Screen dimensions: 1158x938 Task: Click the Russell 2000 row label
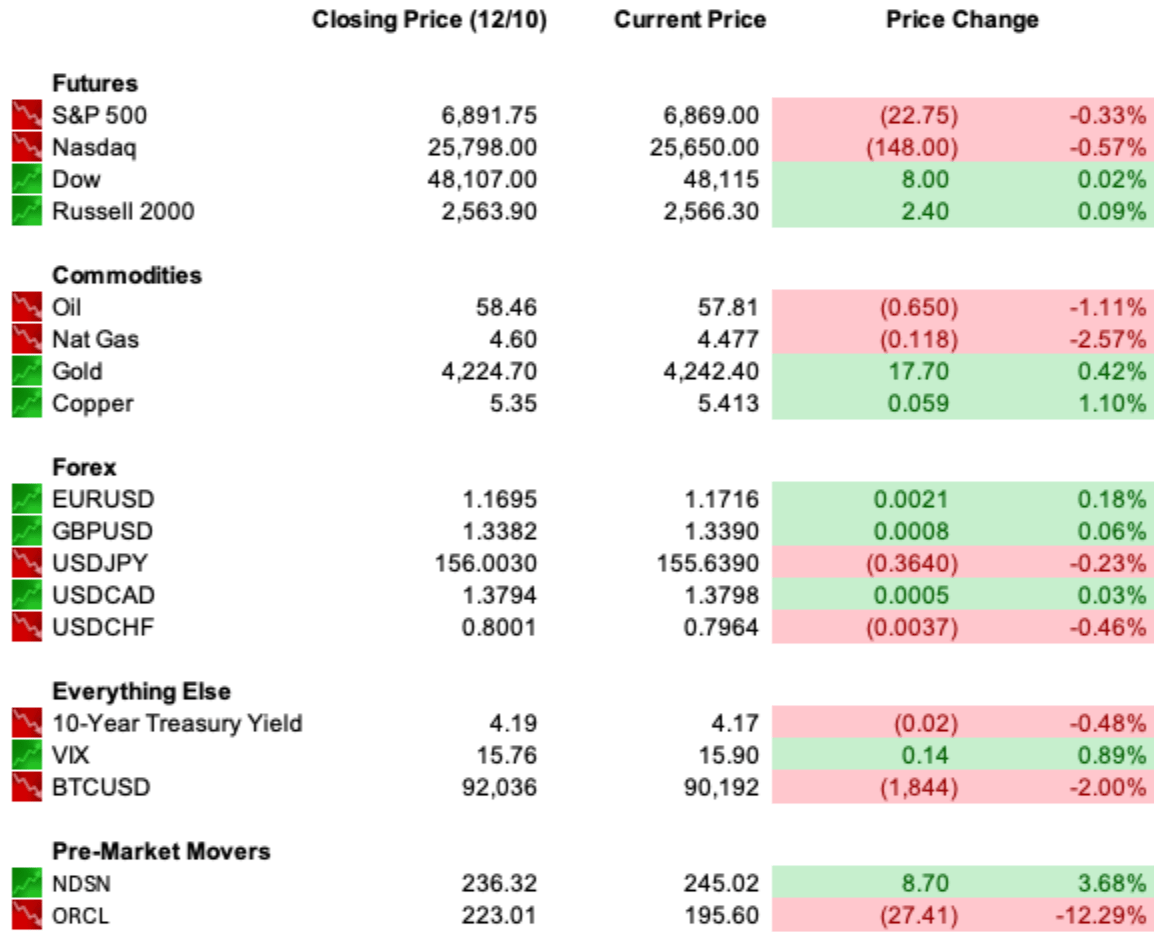pos(123,211)
